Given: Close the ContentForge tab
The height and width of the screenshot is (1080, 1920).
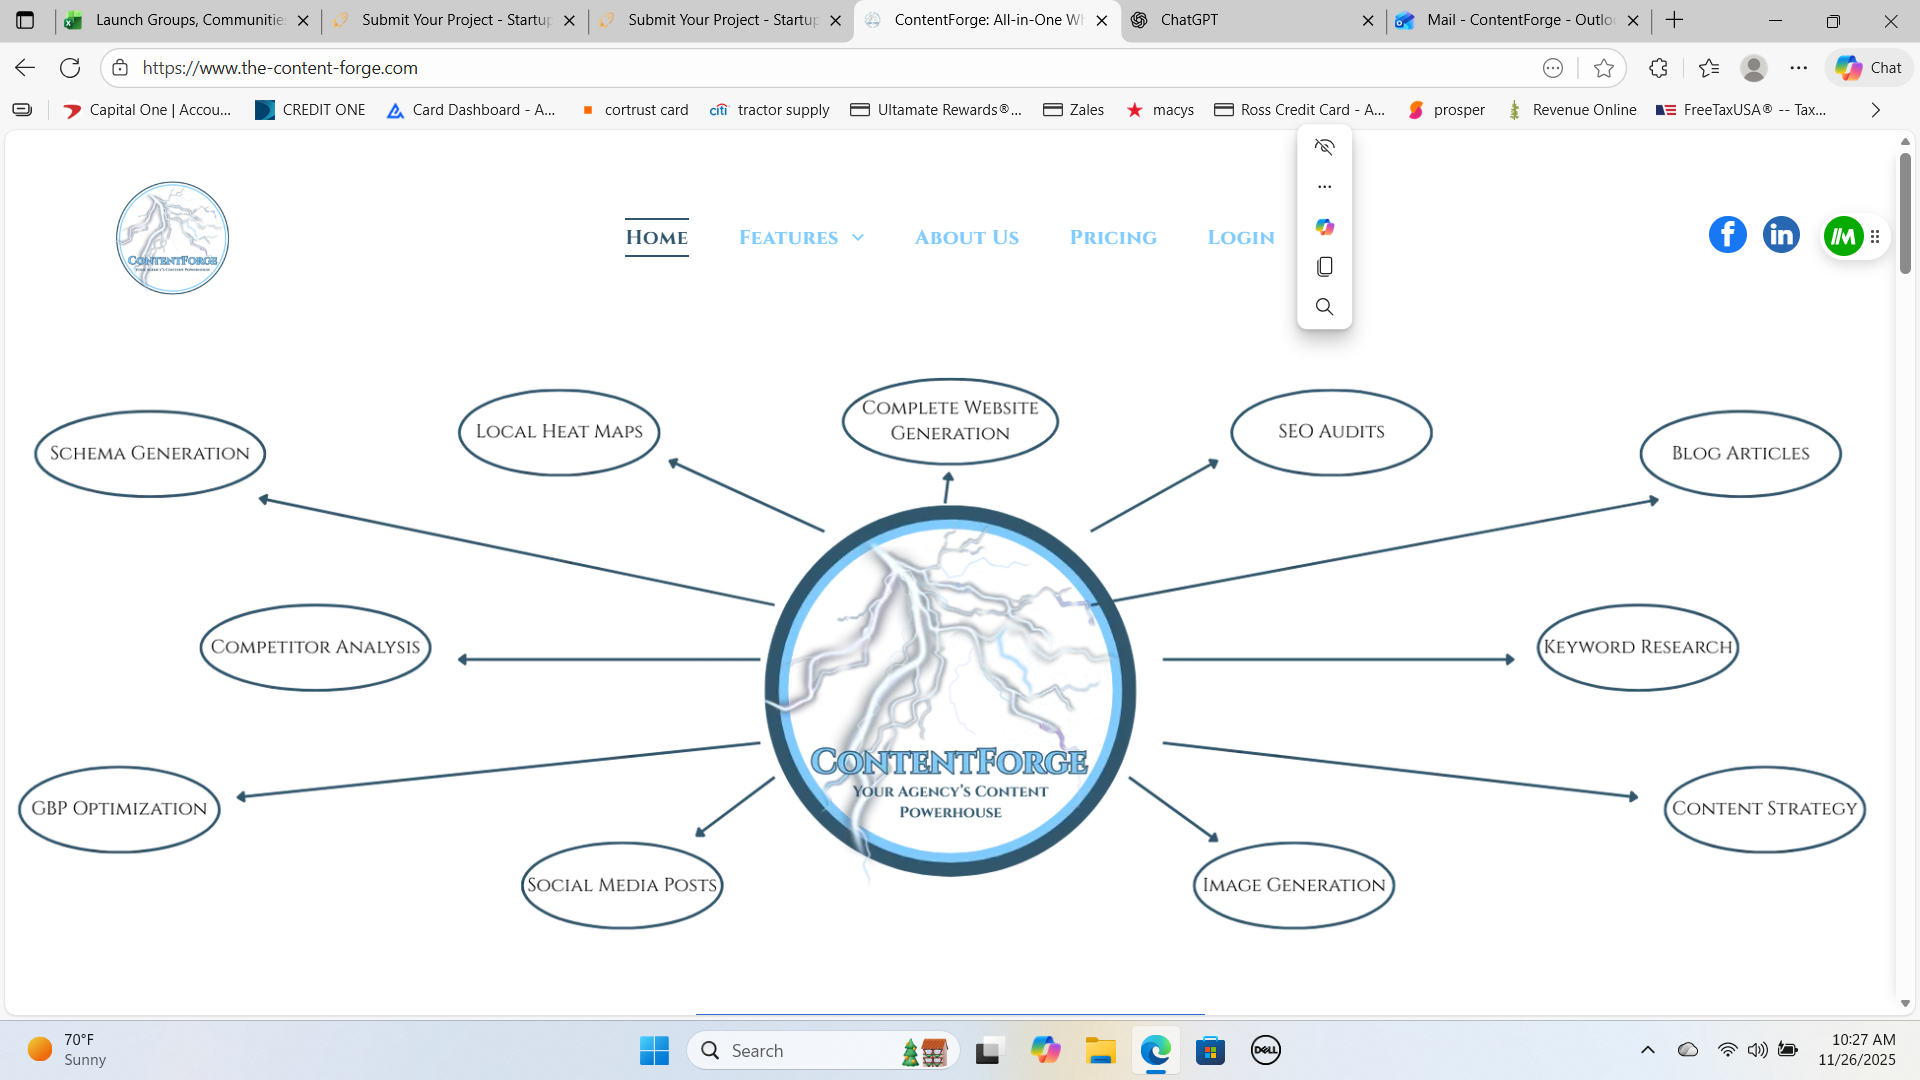Looking at the screenshot, I should pos(1102,20).
